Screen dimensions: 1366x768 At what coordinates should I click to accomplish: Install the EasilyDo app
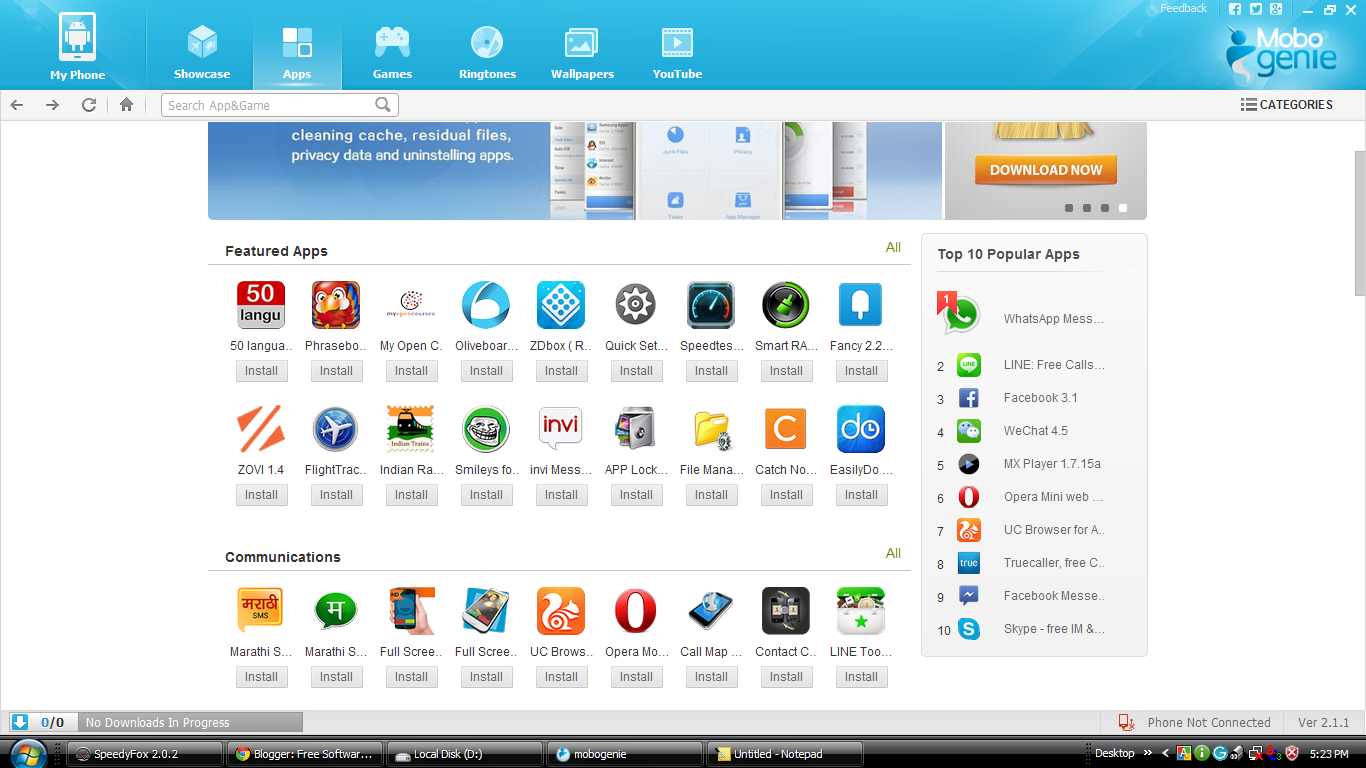pyautogui.click(x=861, y=495)
